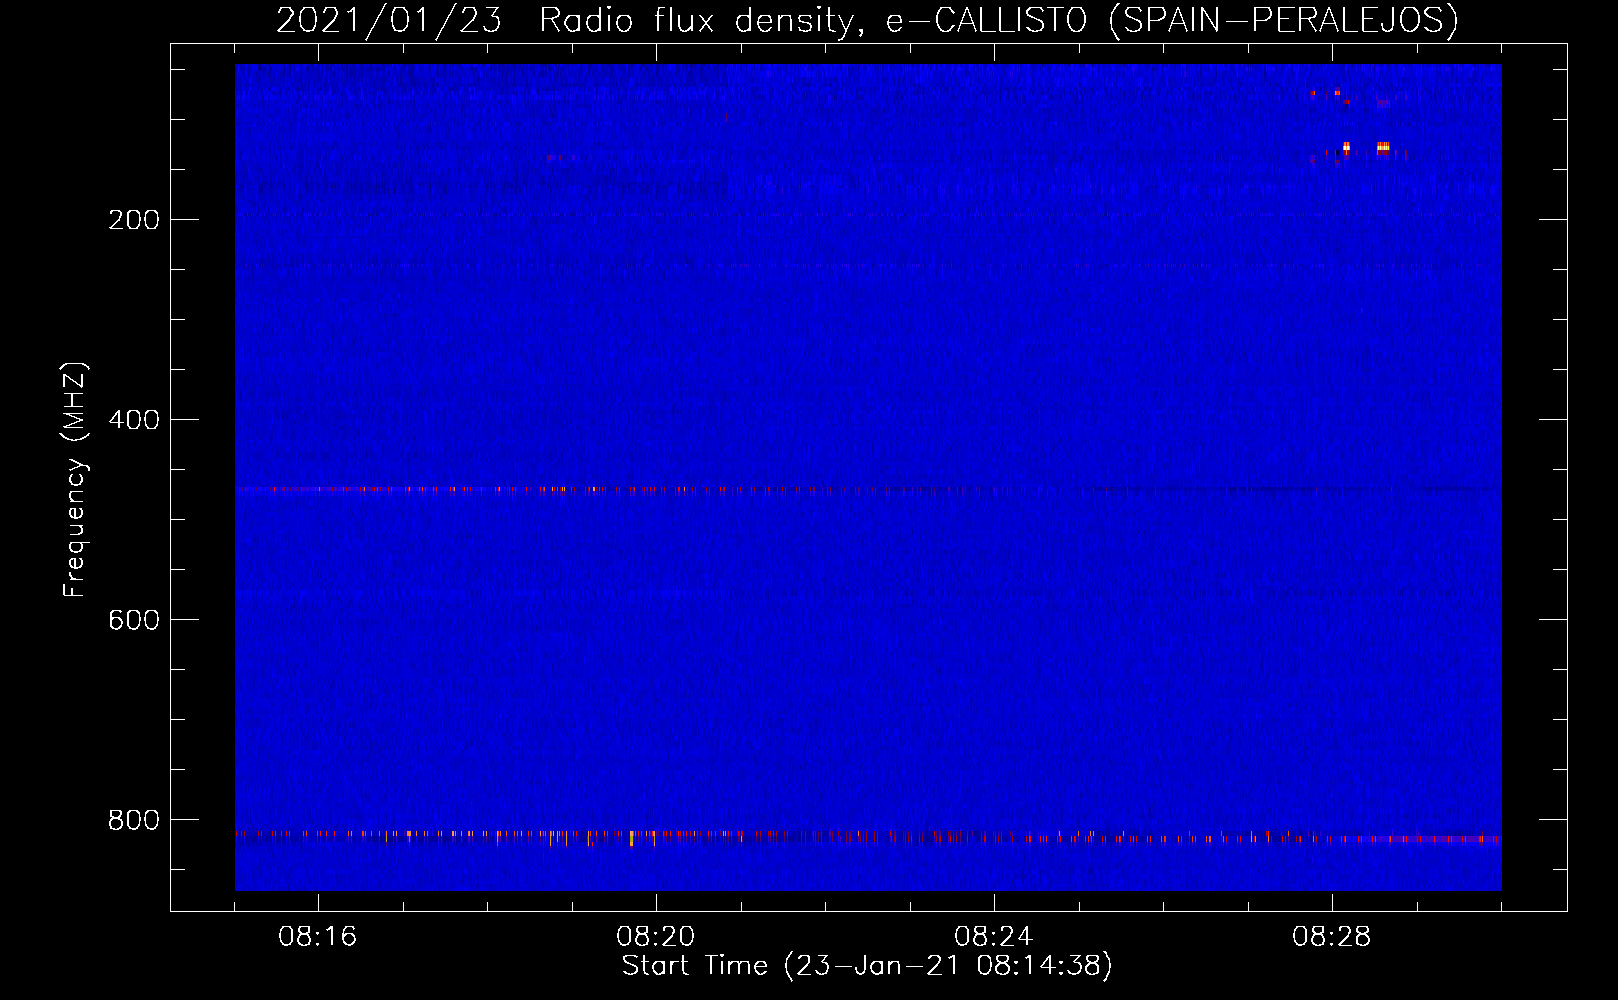Click the date '2021/01/23' in the title
1618x1000 pixels.
click(x=388, y=21)
